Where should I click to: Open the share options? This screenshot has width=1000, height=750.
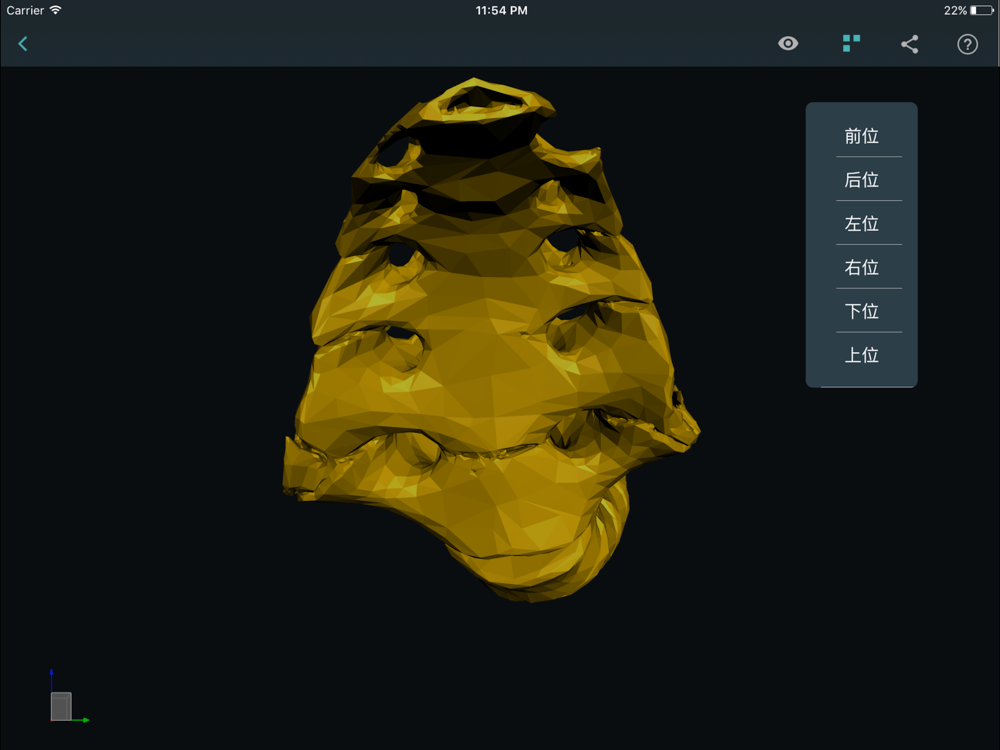tap(909, 44)
